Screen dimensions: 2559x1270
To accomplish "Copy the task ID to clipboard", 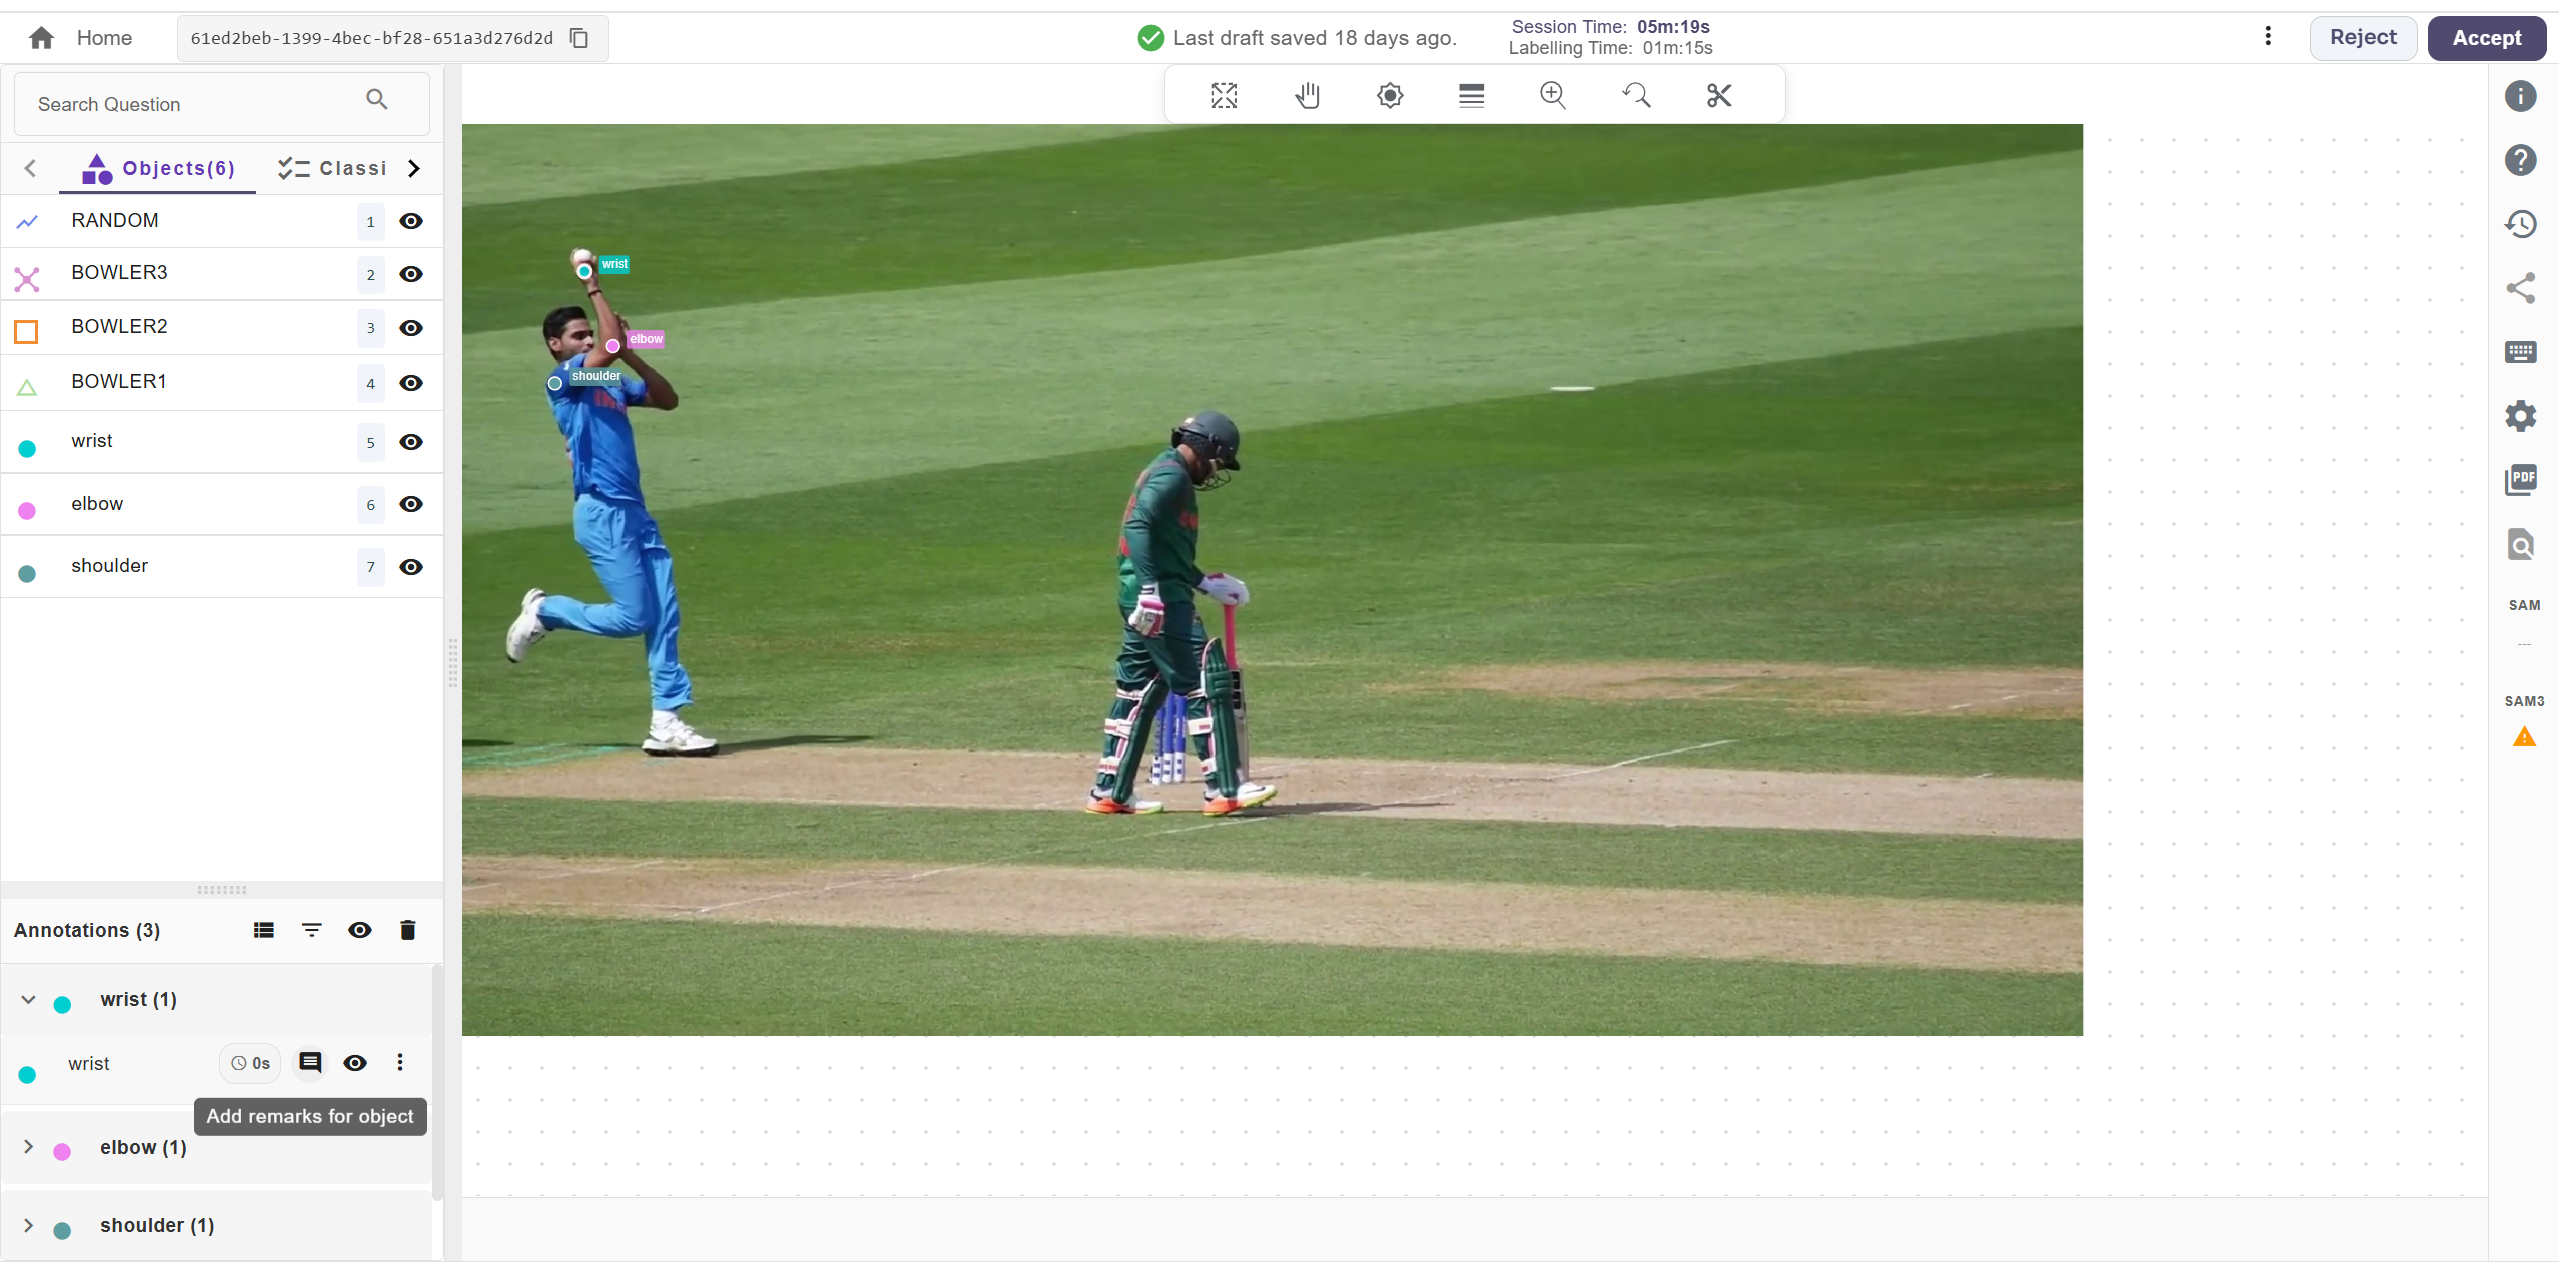I will 579,38.
